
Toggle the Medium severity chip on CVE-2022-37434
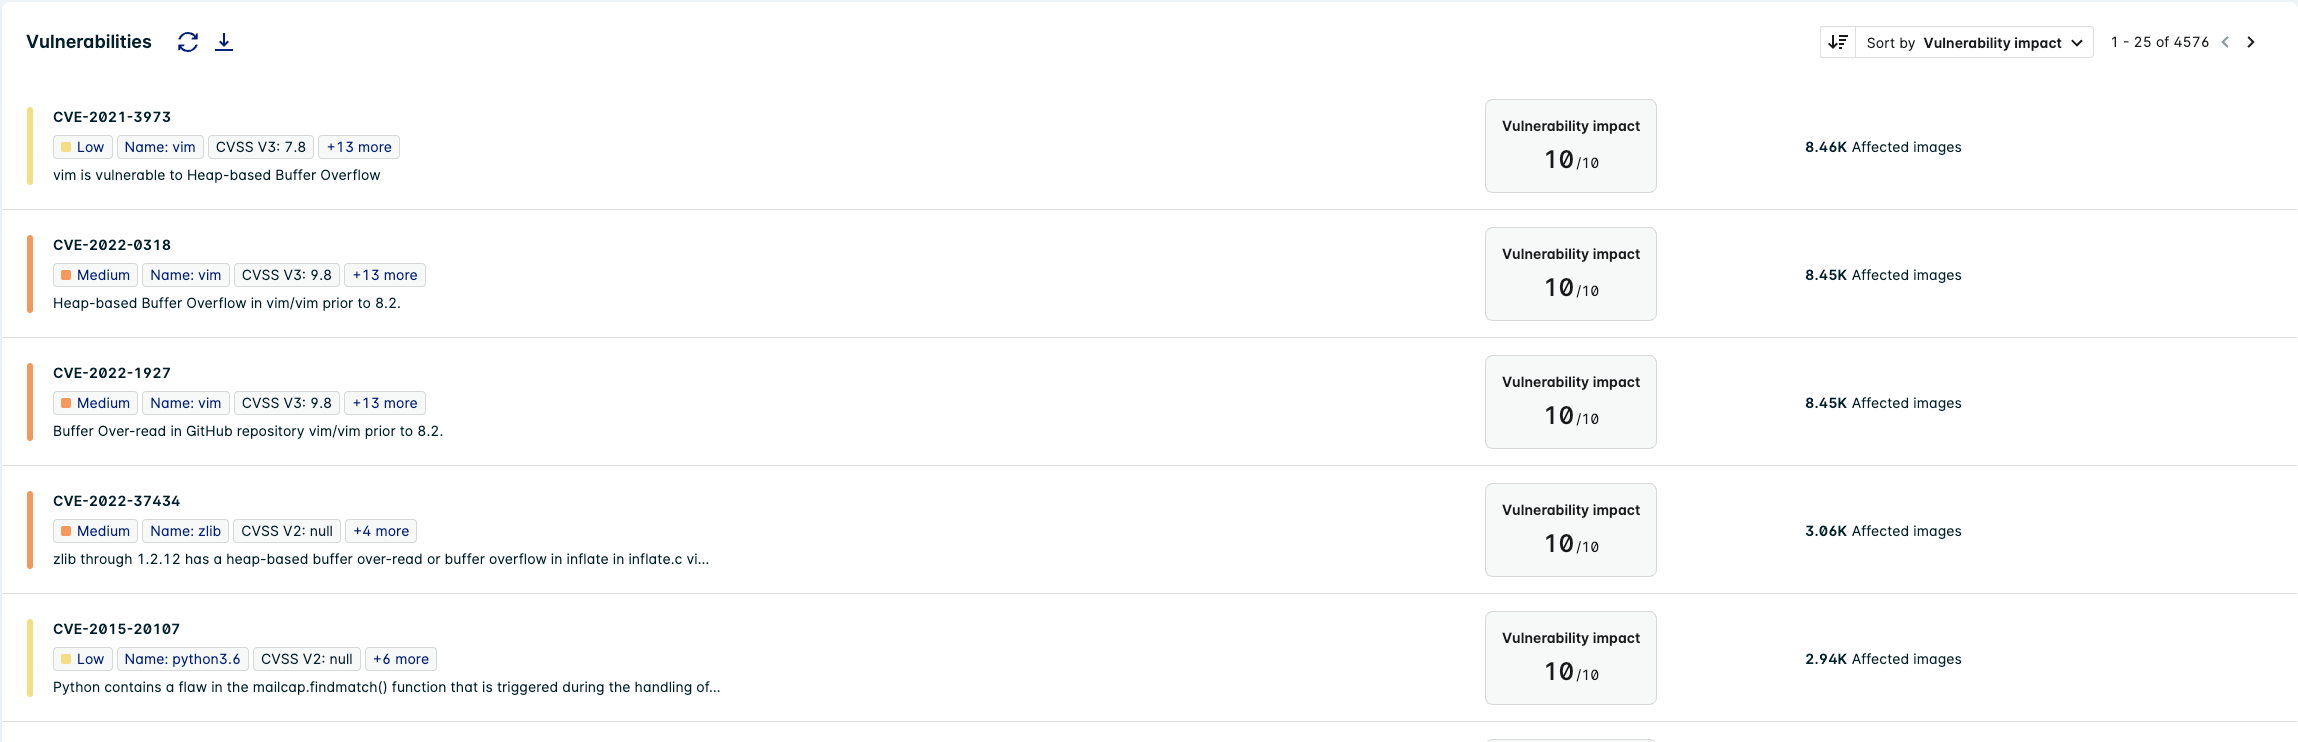[95, 530]
